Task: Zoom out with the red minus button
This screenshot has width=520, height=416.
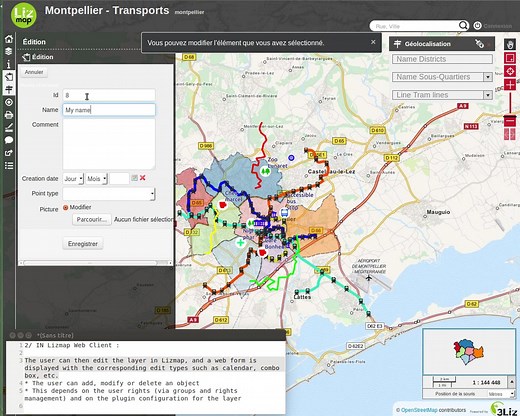Action: [510, 121]
